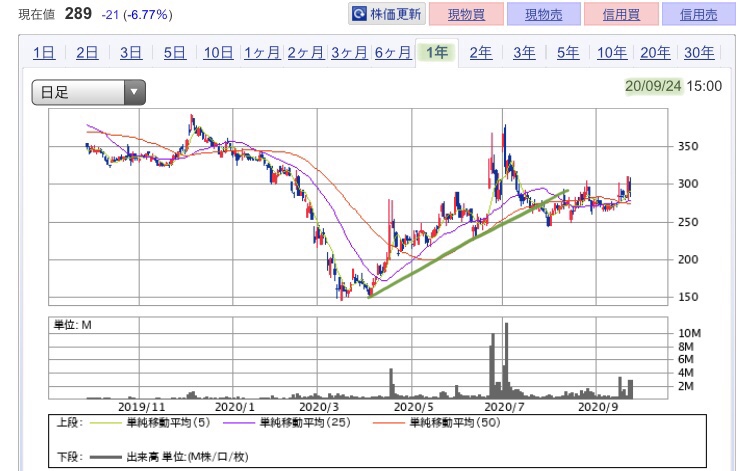Click the 10M volume axis label
The width and height of the screenshot is (745, 471).
(689, 333)
